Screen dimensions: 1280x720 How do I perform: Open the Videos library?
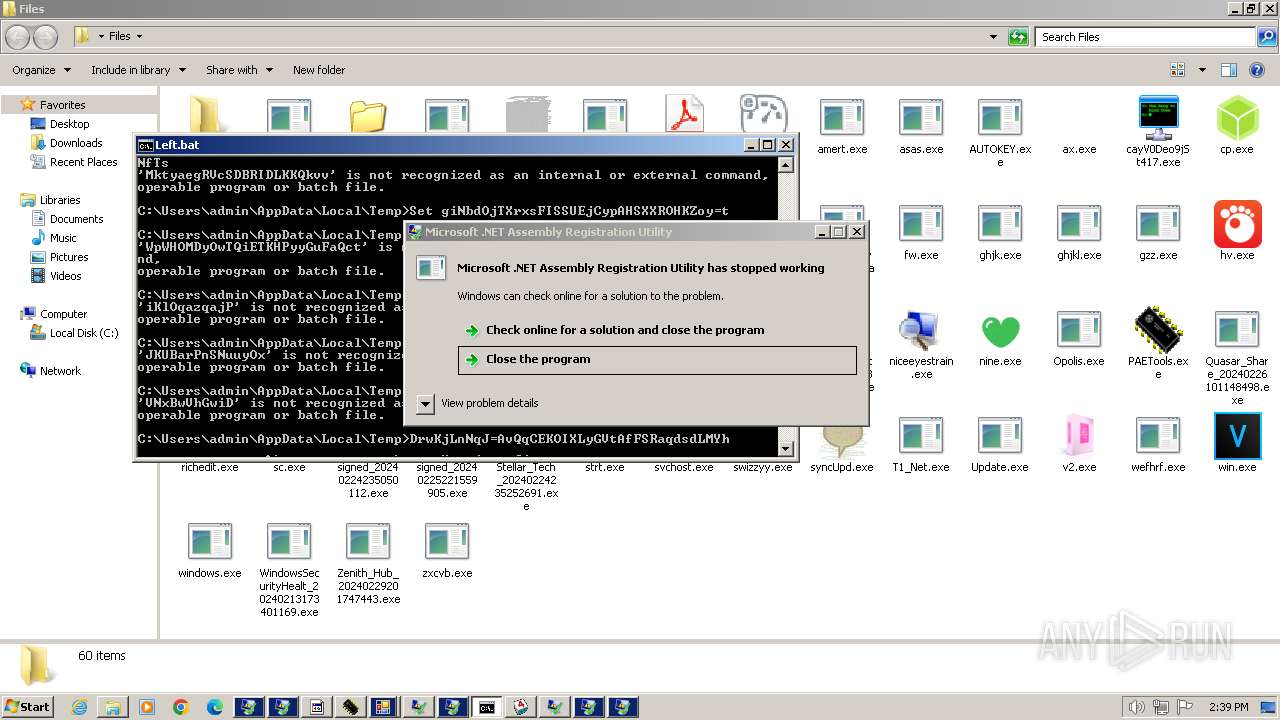(66, 276)
